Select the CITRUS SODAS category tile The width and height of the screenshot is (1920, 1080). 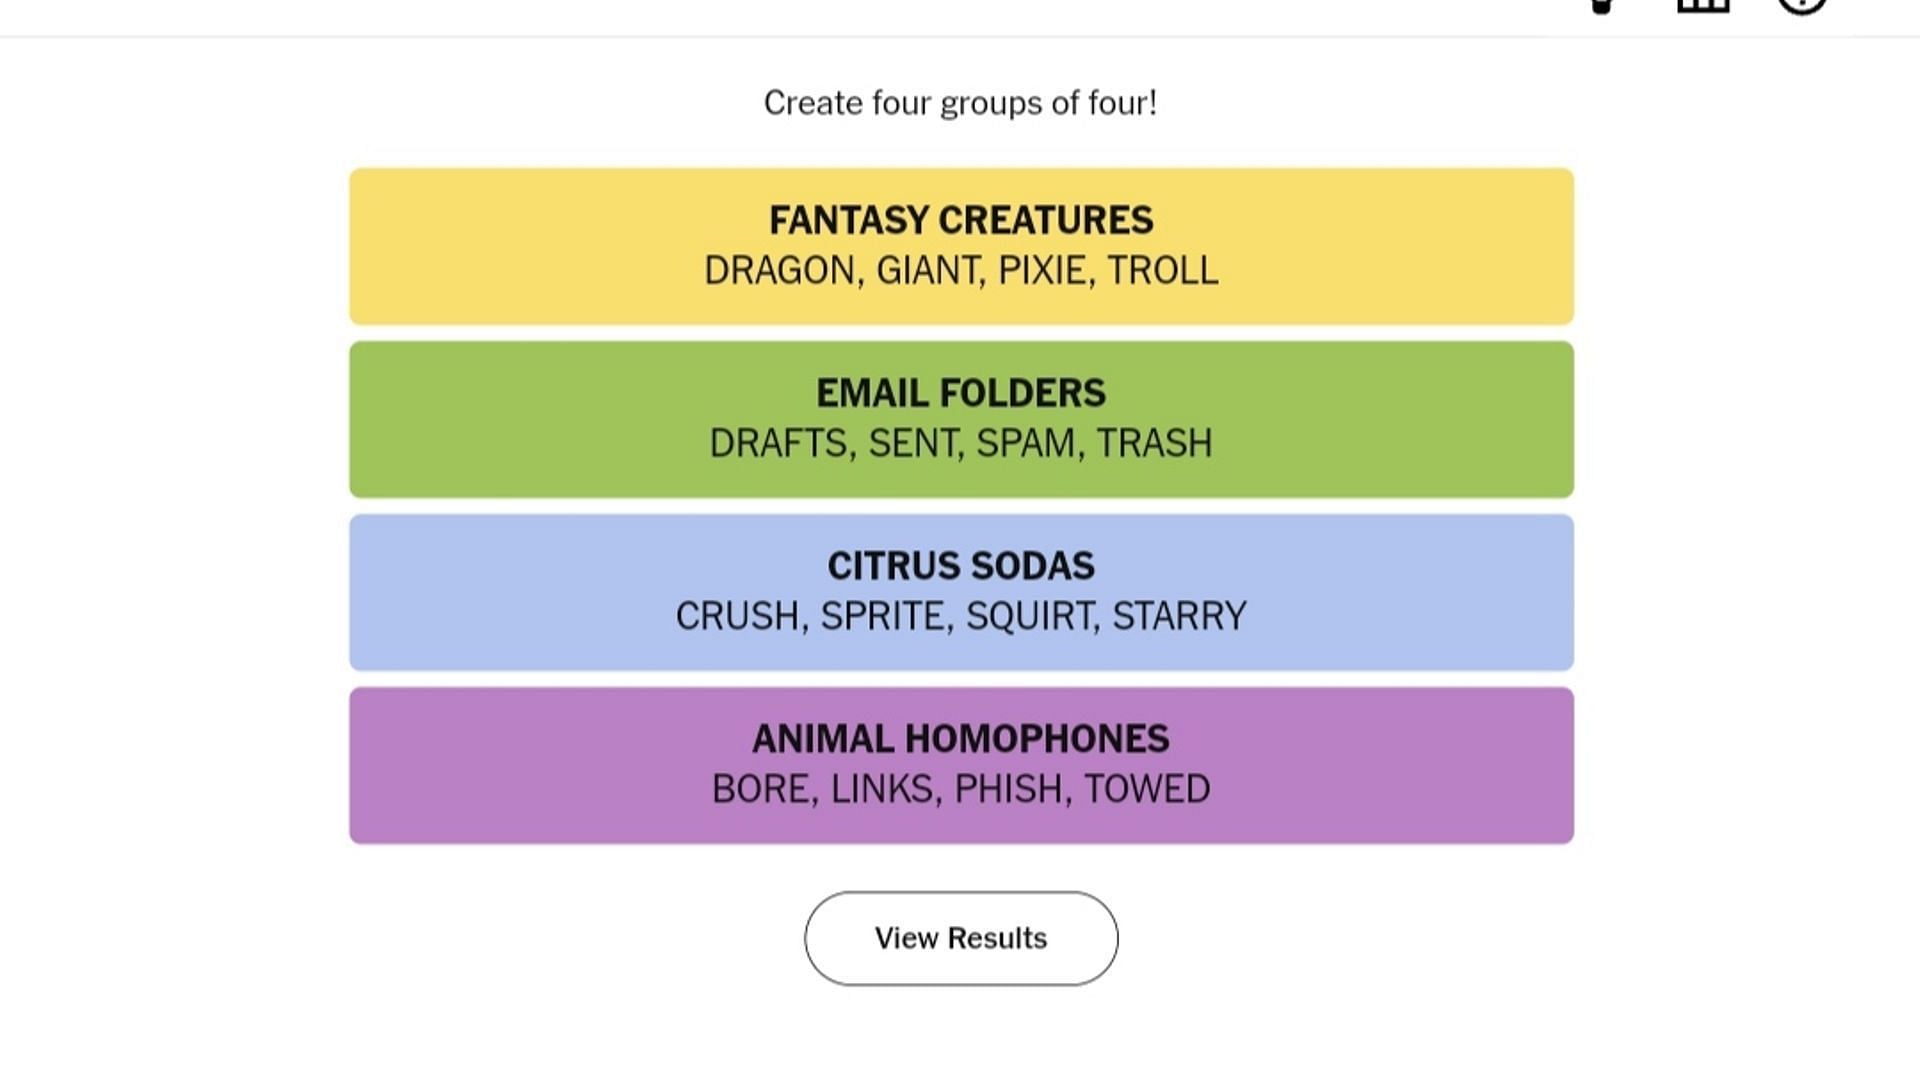point(960,591)
